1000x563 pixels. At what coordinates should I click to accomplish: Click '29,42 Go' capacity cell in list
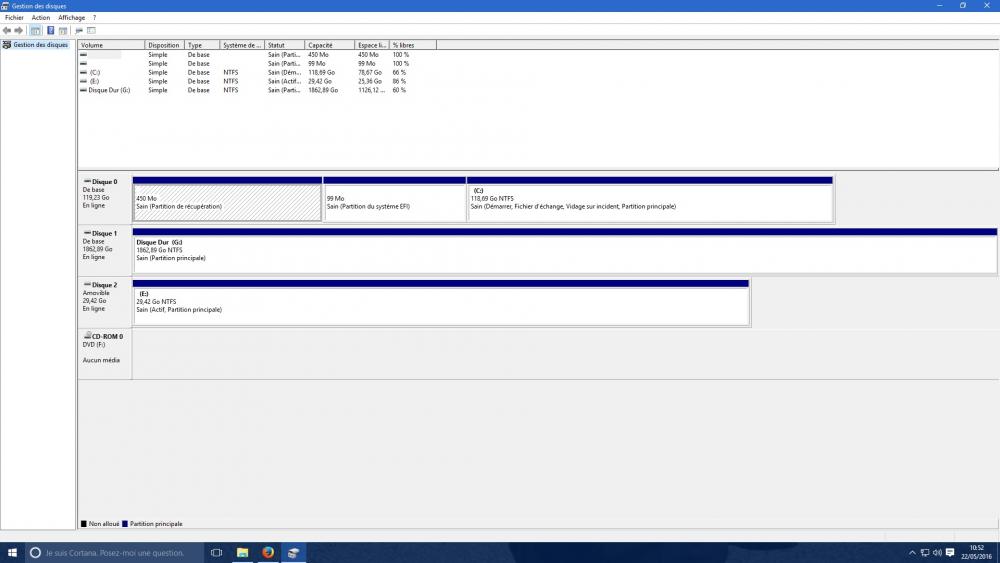click(320, 82)
